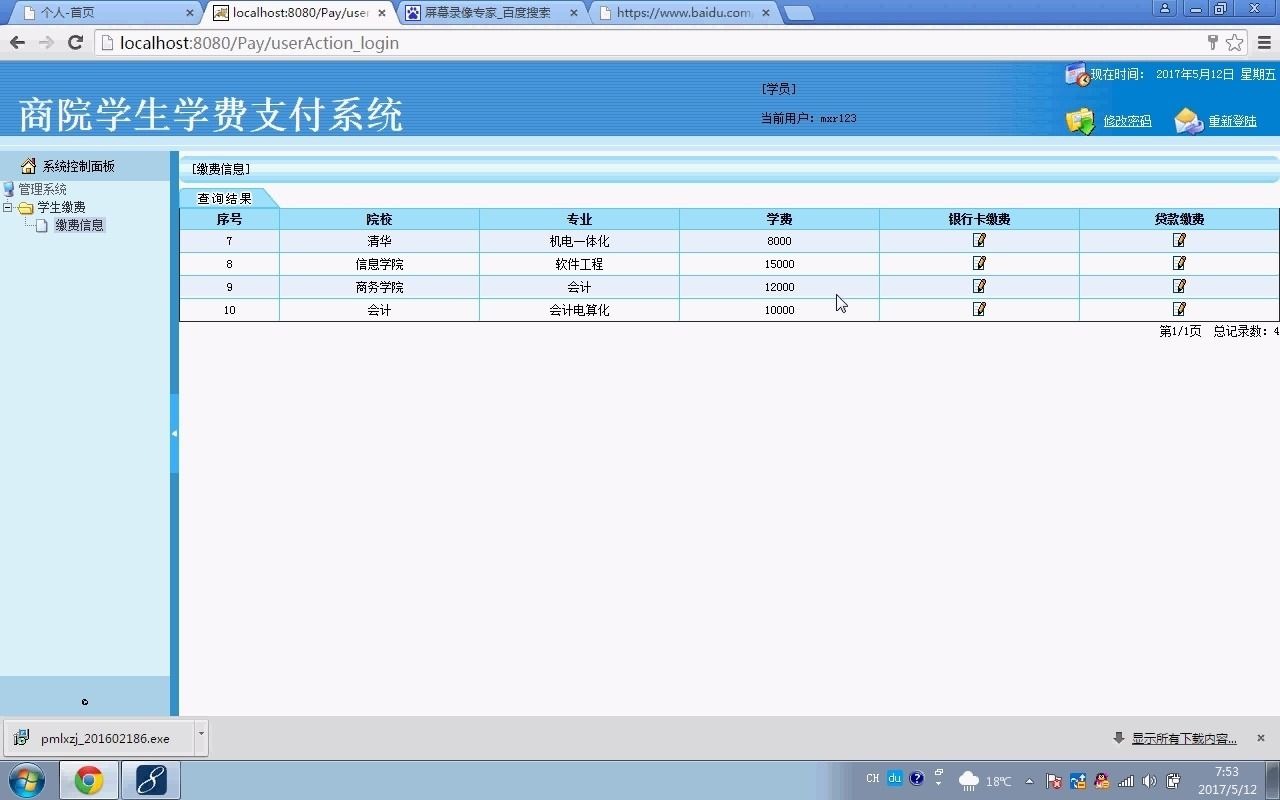The image size is (1280, 800).
Task: Click the 重新登陆 link
Action: 1233,121
